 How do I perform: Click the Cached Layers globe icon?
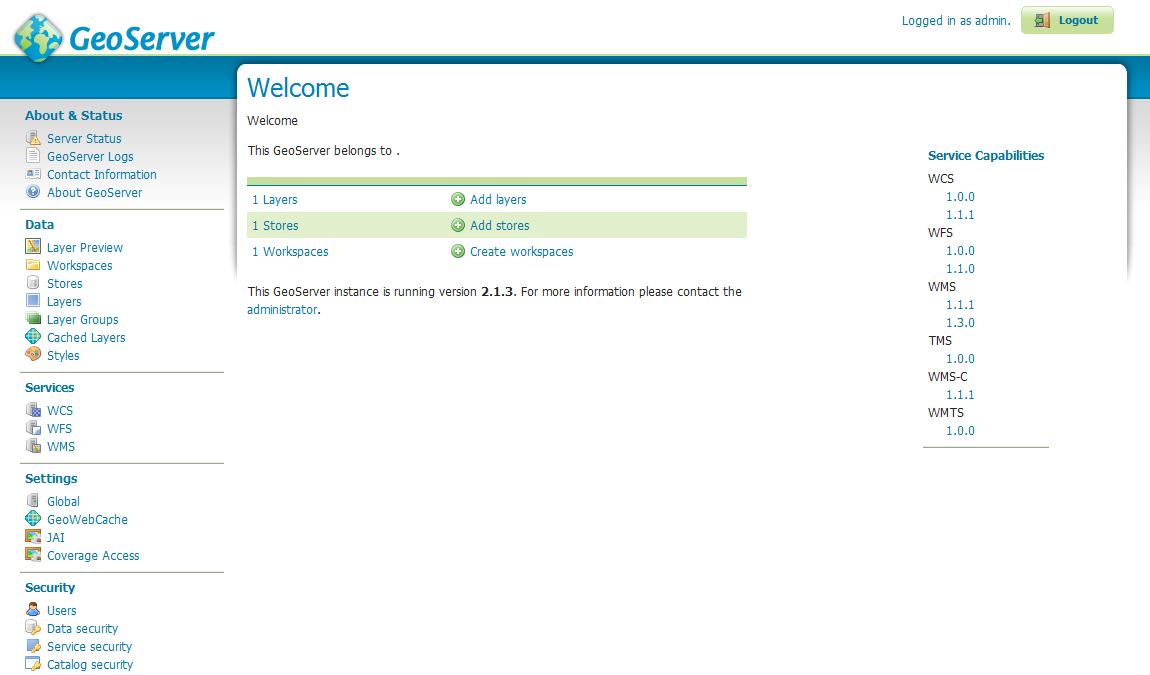click(x=33, y=337)
